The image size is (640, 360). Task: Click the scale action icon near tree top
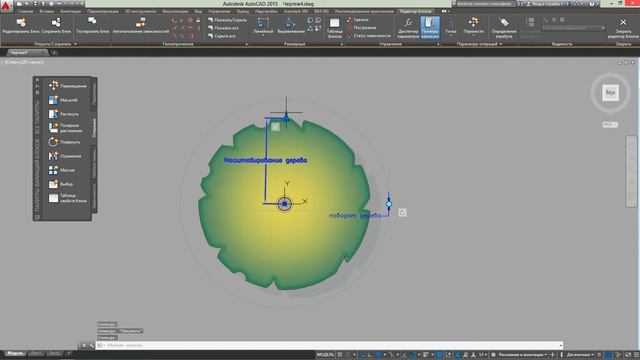click(x=276, y=127)
